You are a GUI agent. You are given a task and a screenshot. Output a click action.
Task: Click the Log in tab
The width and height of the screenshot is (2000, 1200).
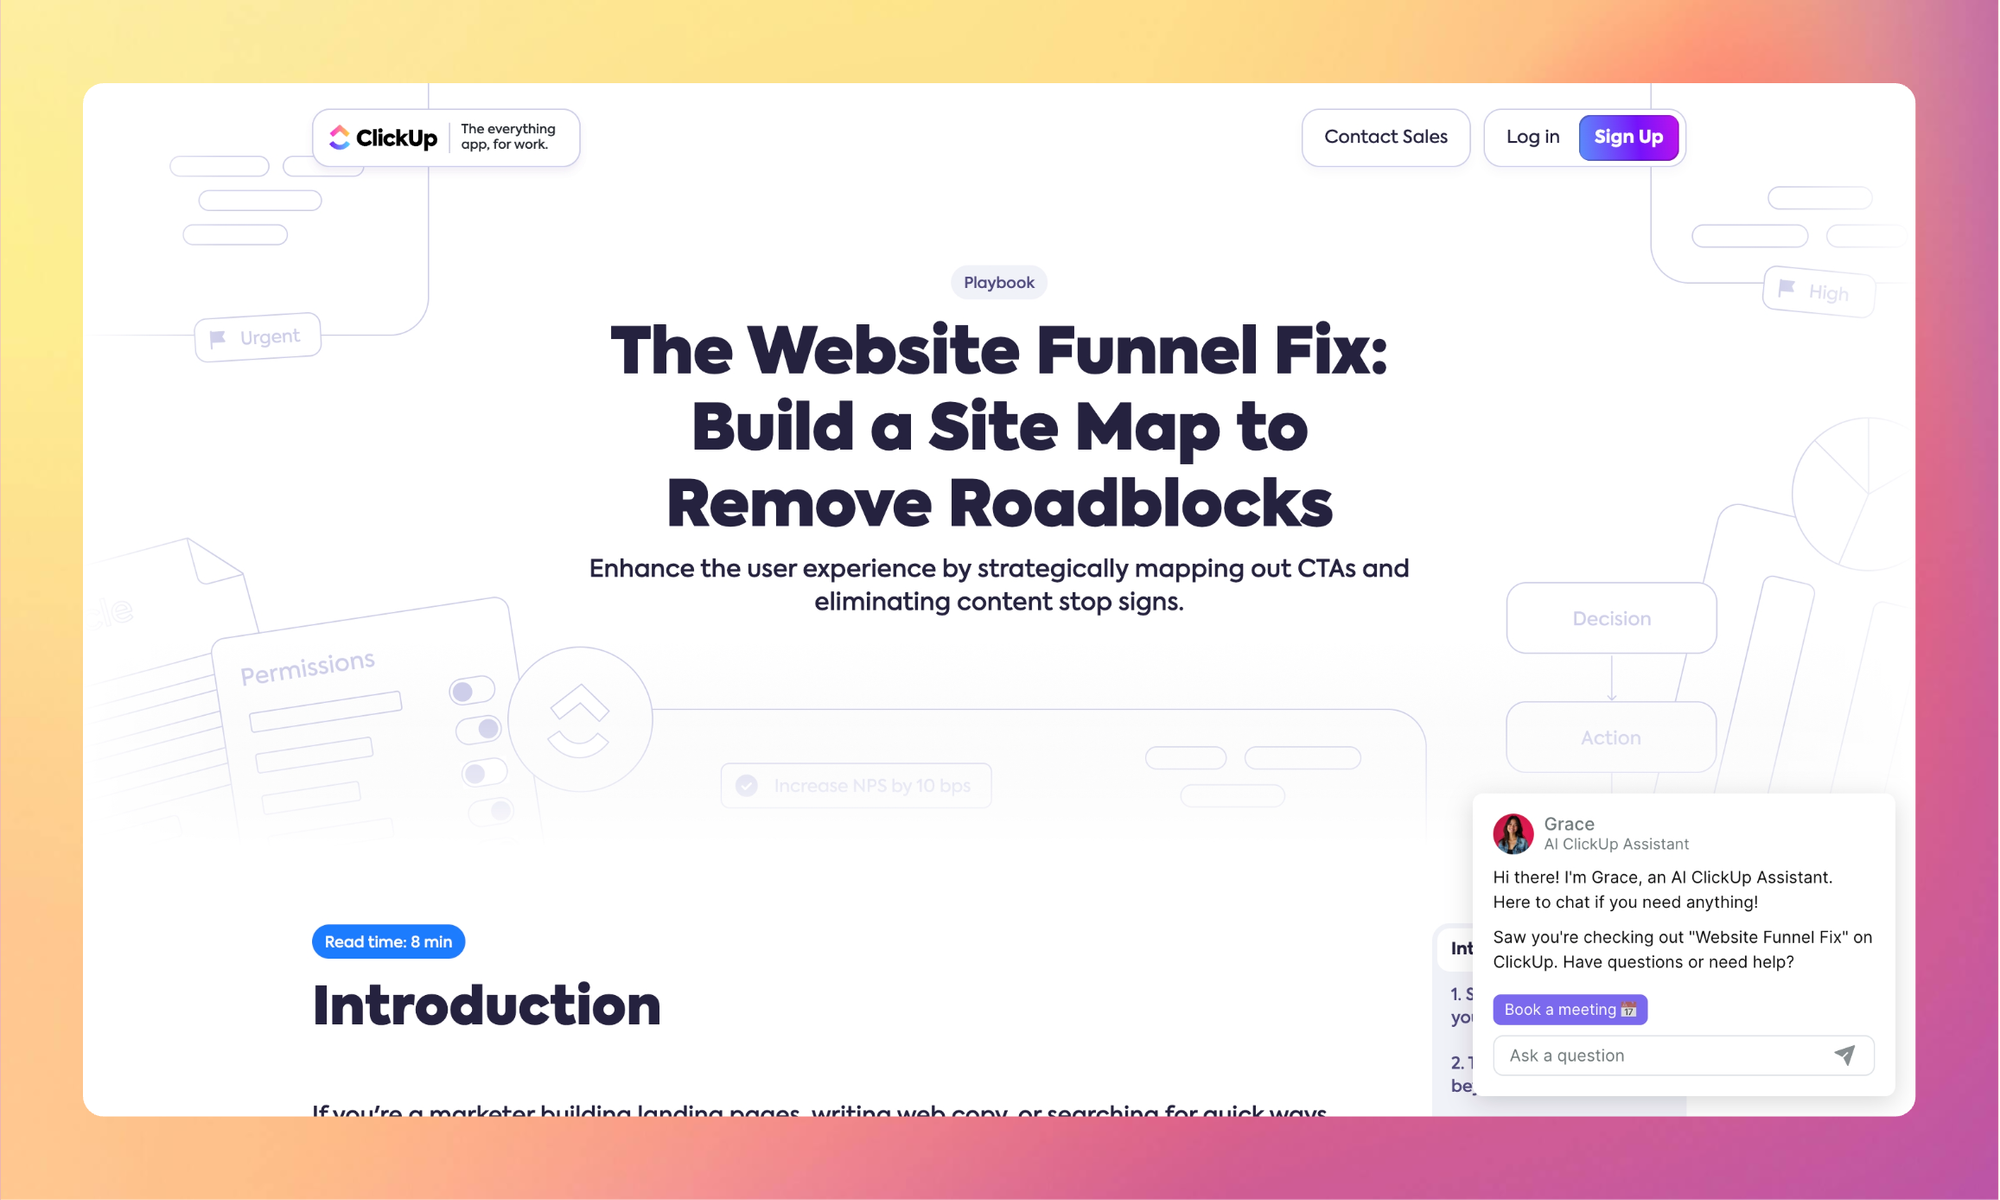click(x=1533, y=137)
